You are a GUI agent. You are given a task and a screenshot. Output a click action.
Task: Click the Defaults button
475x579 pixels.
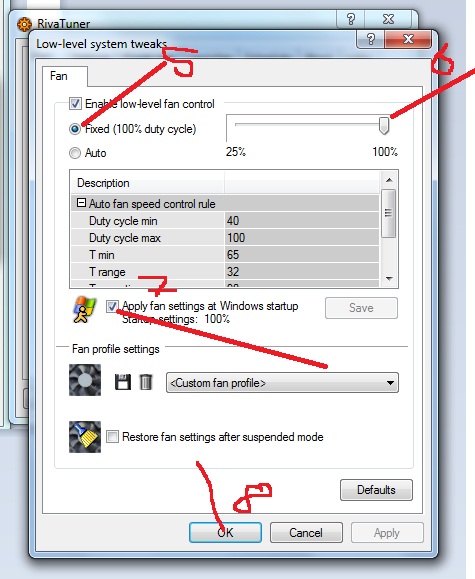(376, 490)
